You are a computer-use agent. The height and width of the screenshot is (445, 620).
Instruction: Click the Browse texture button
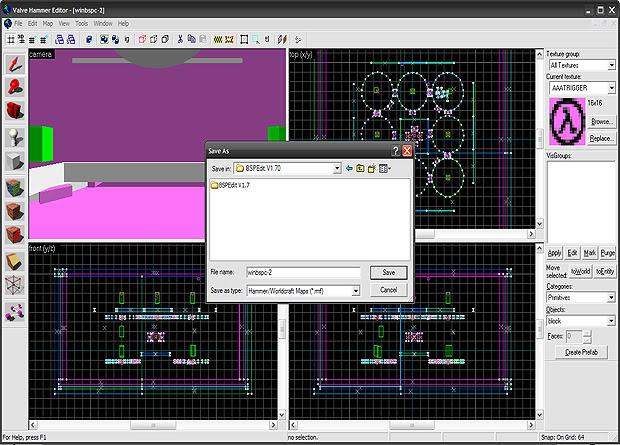click(602, 122)
